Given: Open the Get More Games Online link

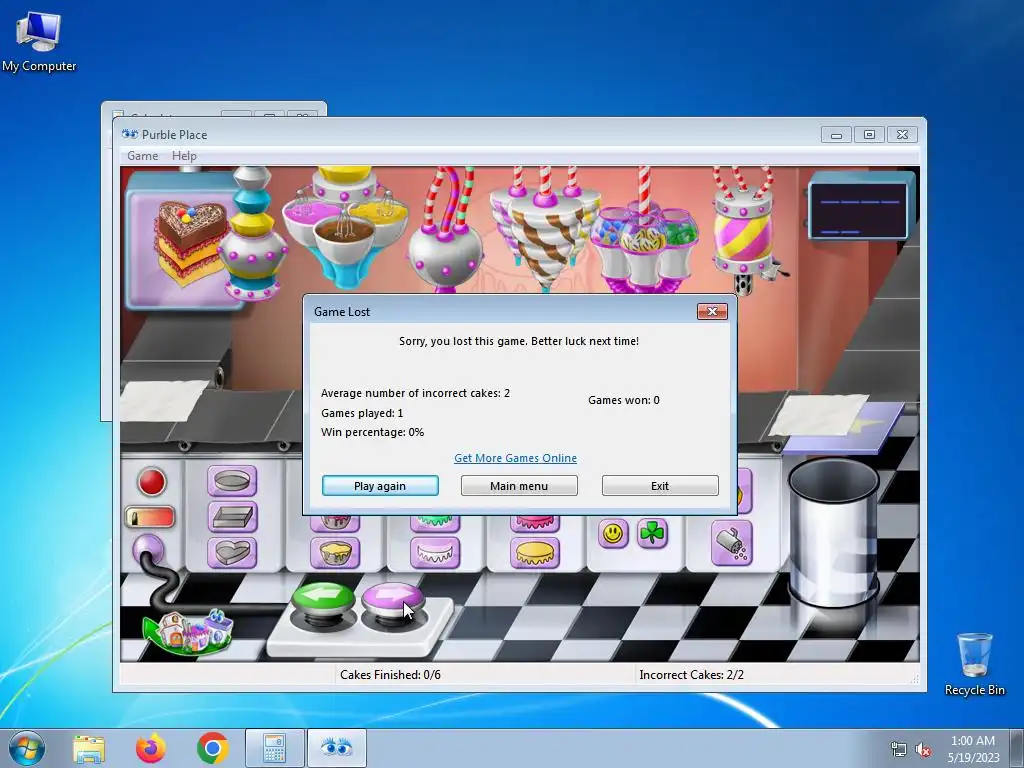Looking at the screenshot, I should (515, 458).
